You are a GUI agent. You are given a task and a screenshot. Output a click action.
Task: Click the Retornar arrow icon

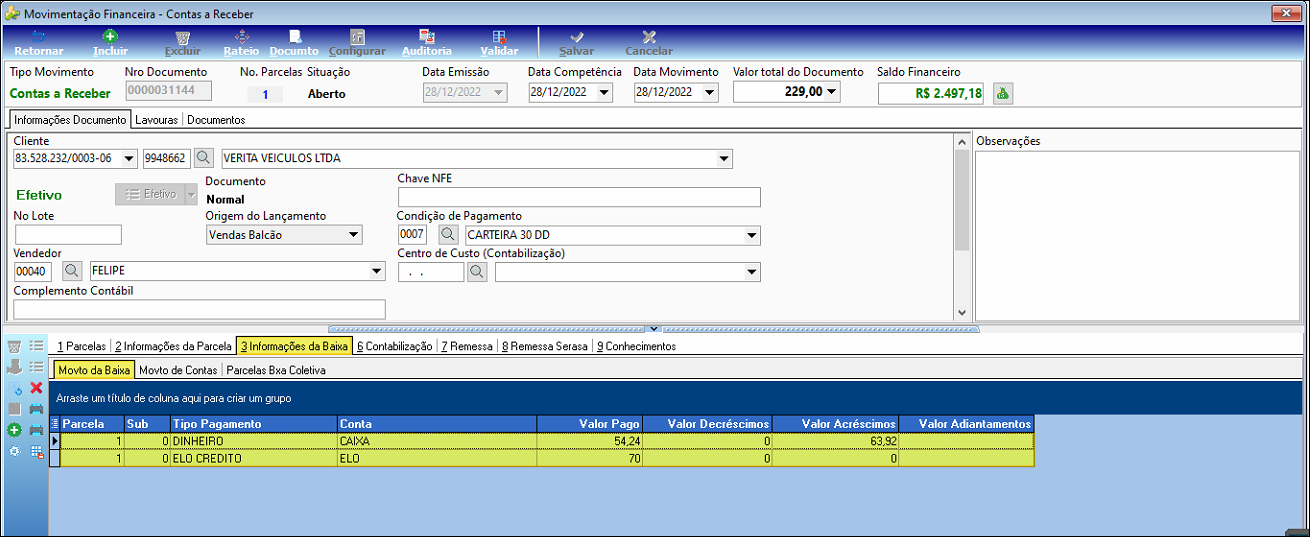coord(38,37)
